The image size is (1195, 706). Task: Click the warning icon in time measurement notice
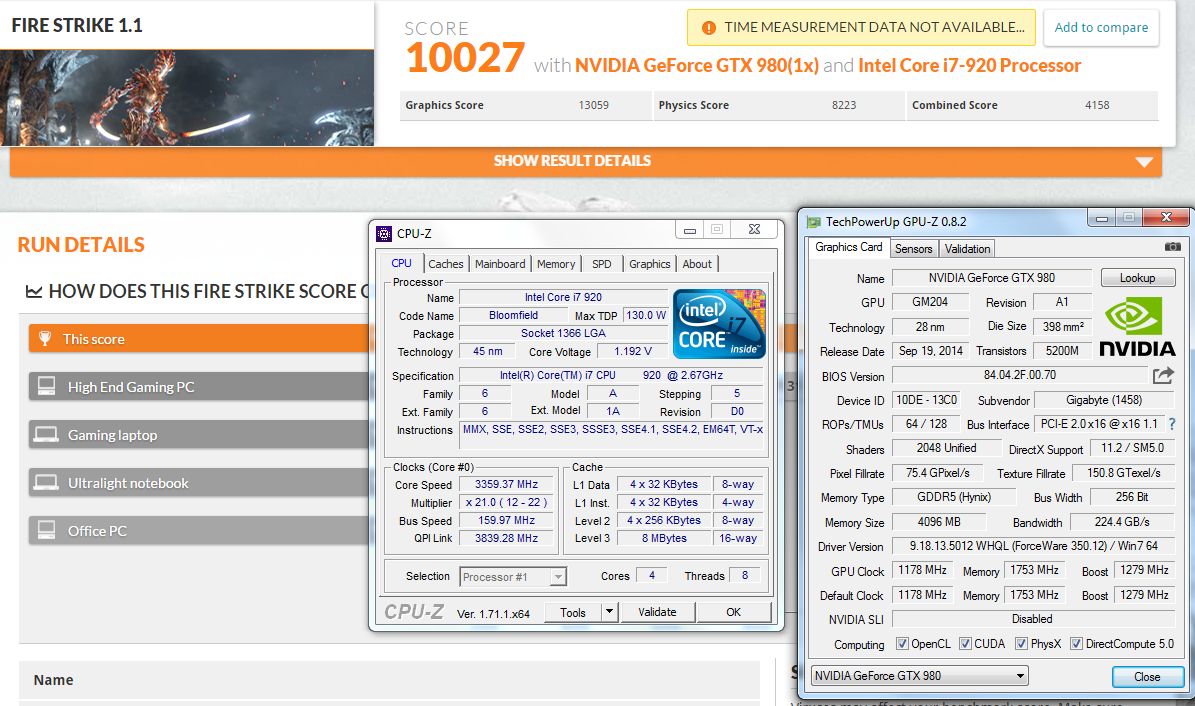point(709,27)
